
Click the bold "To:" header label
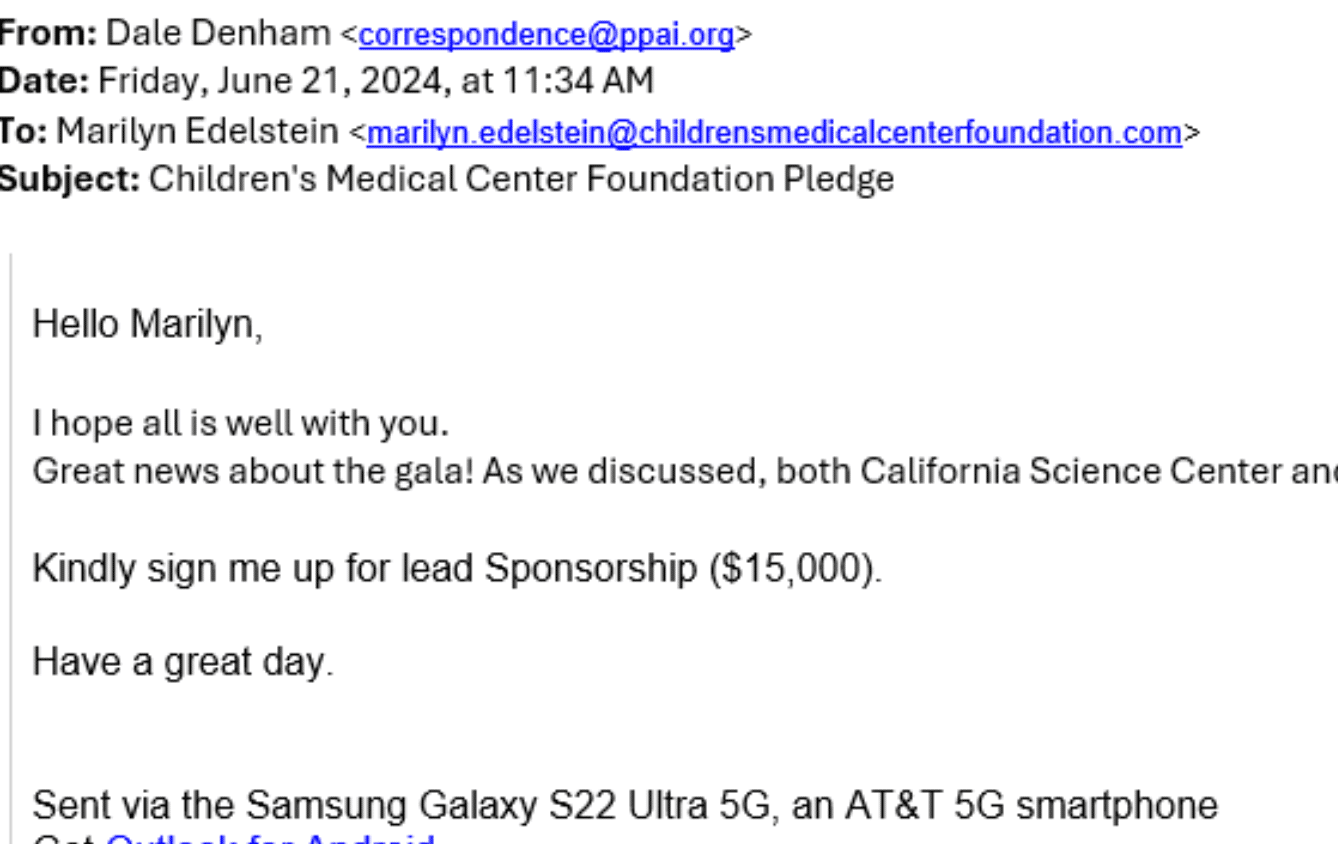coord(22,131)
